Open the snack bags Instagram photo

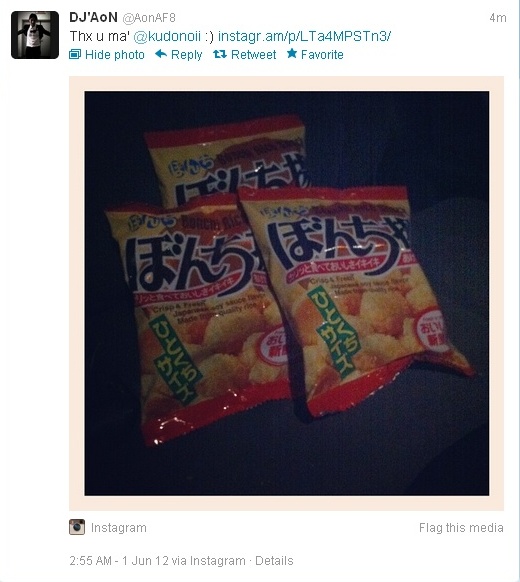tap(287, 293)
